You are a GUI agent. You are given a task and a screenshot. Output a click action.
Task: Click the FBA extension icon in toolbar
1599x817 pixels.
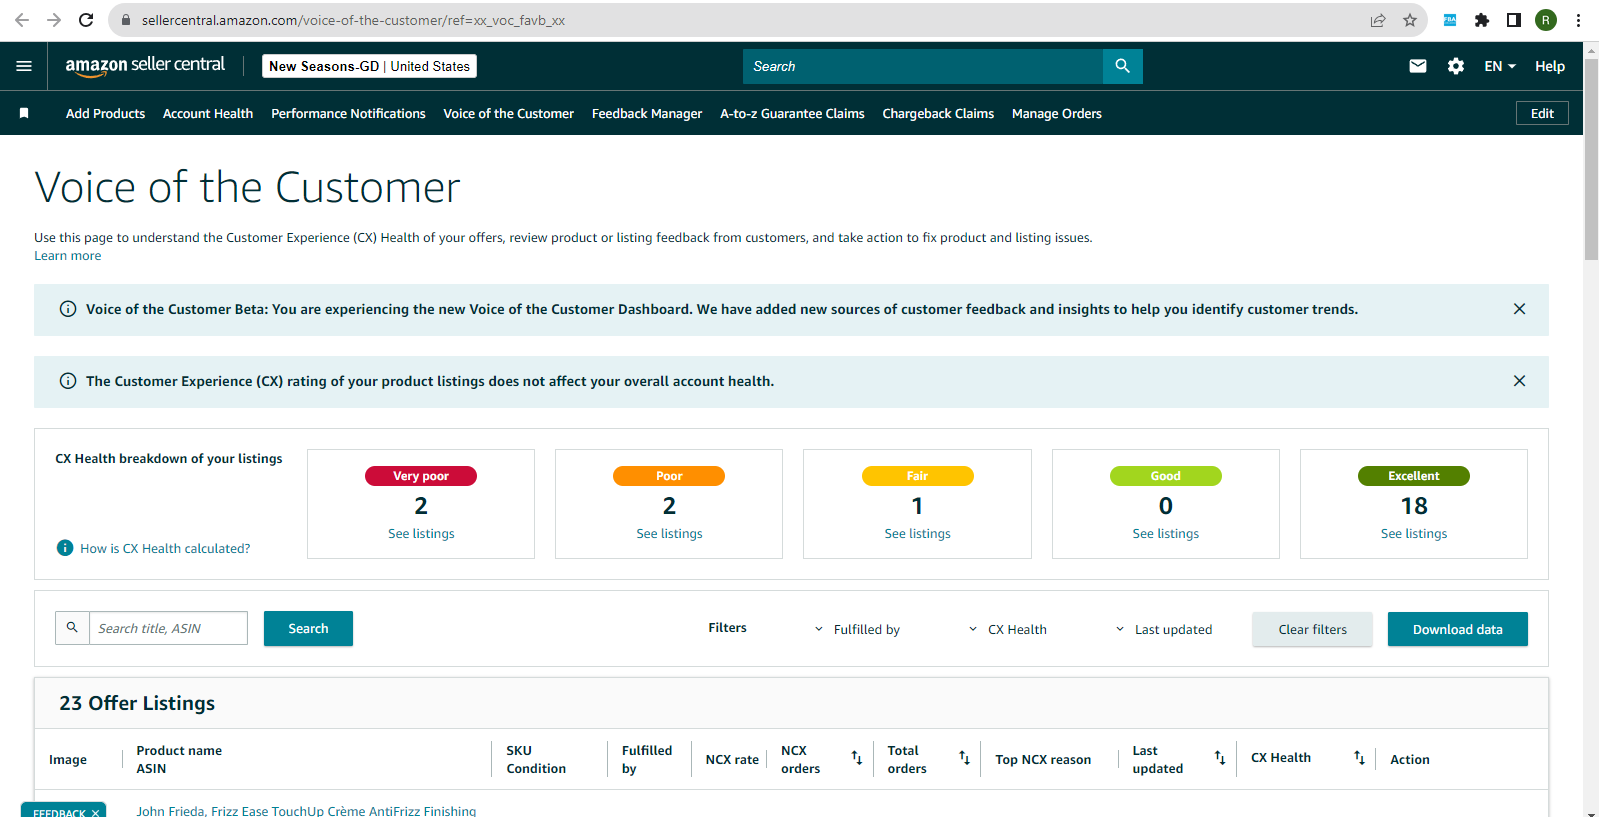tap(1450, 20)
